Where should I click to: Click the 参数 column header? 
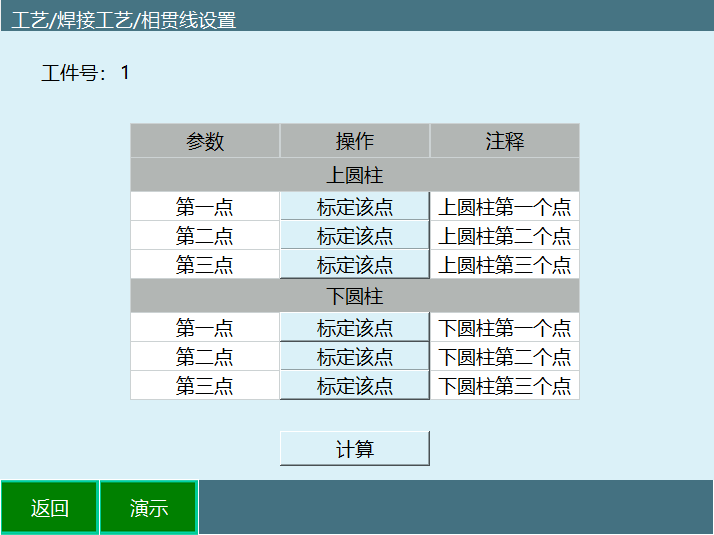[205, 141]
